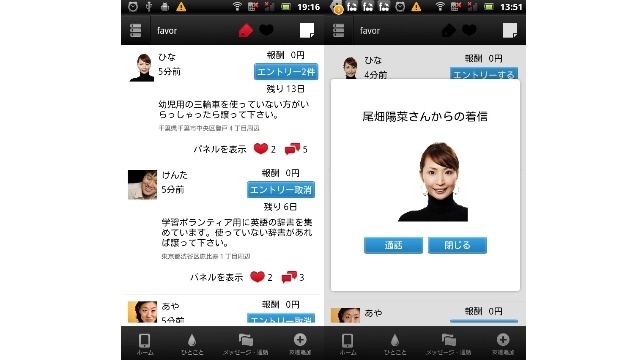Open the list menu icon in left favor screen

(x=136, y=31)
